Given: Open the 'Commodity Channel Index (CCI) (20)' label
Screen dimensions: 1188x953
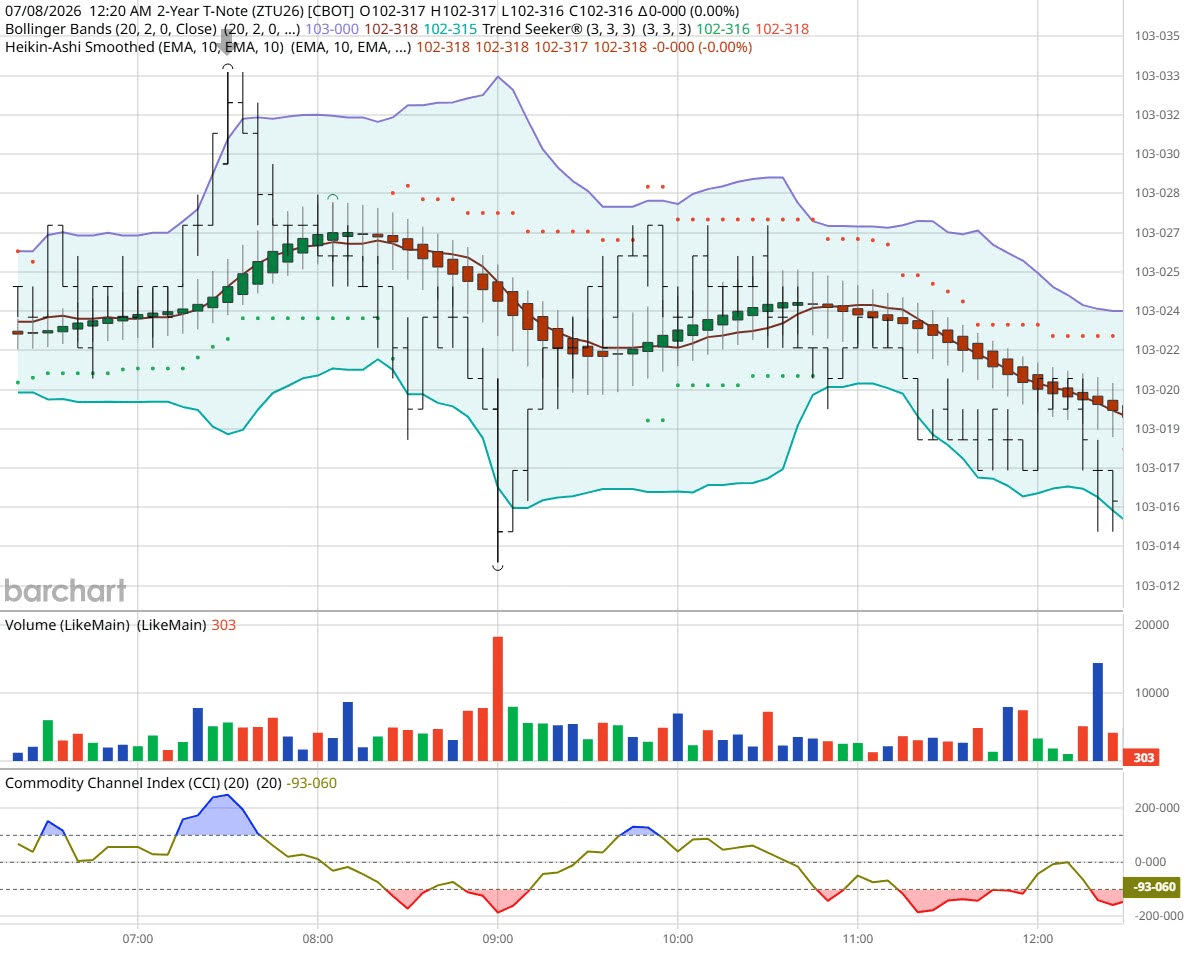Looking at the screenshot, I should pos(127,783).
